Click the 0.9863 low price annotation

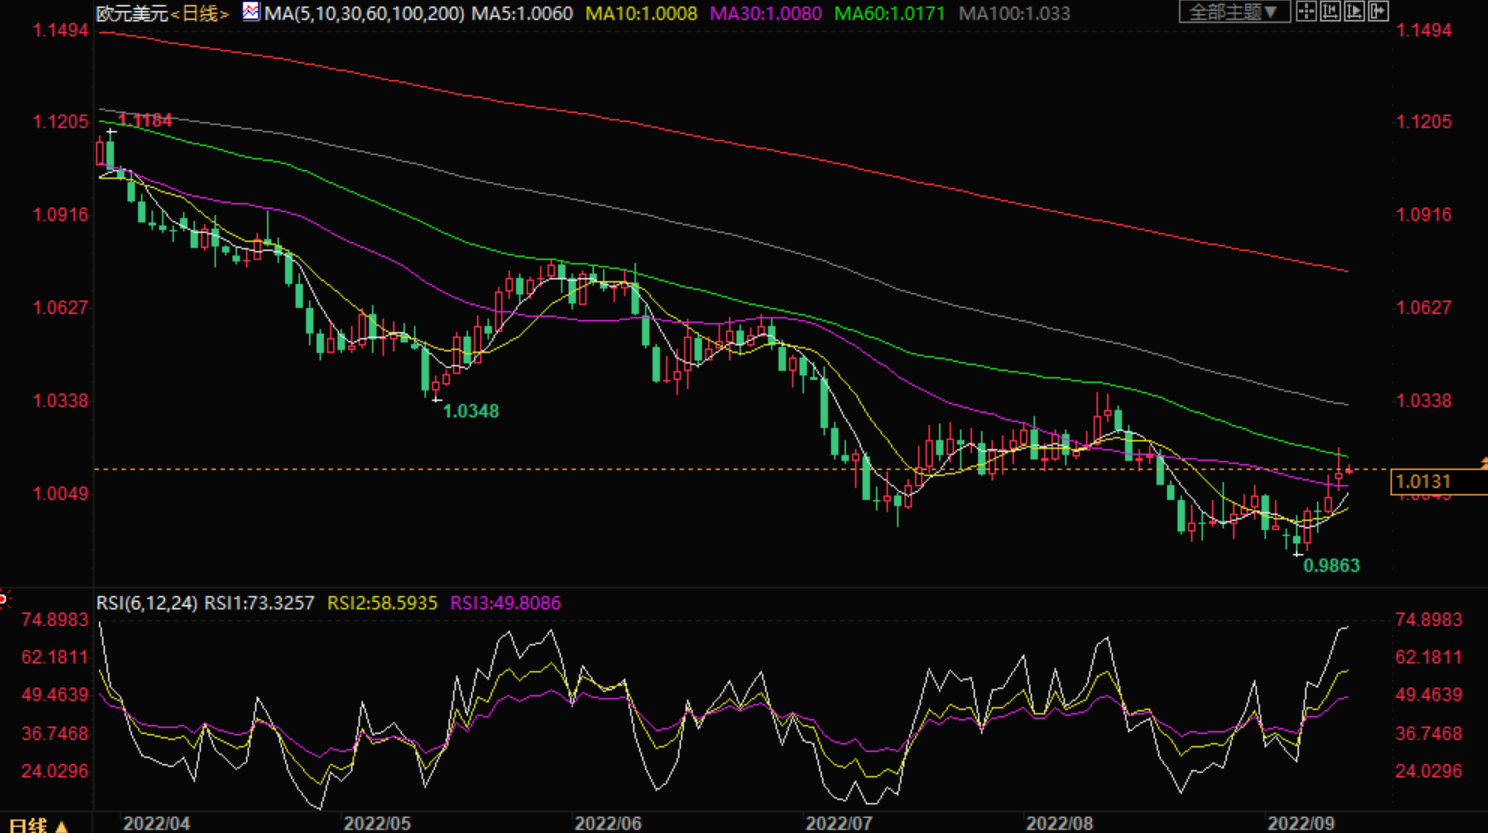(1332, 565)
